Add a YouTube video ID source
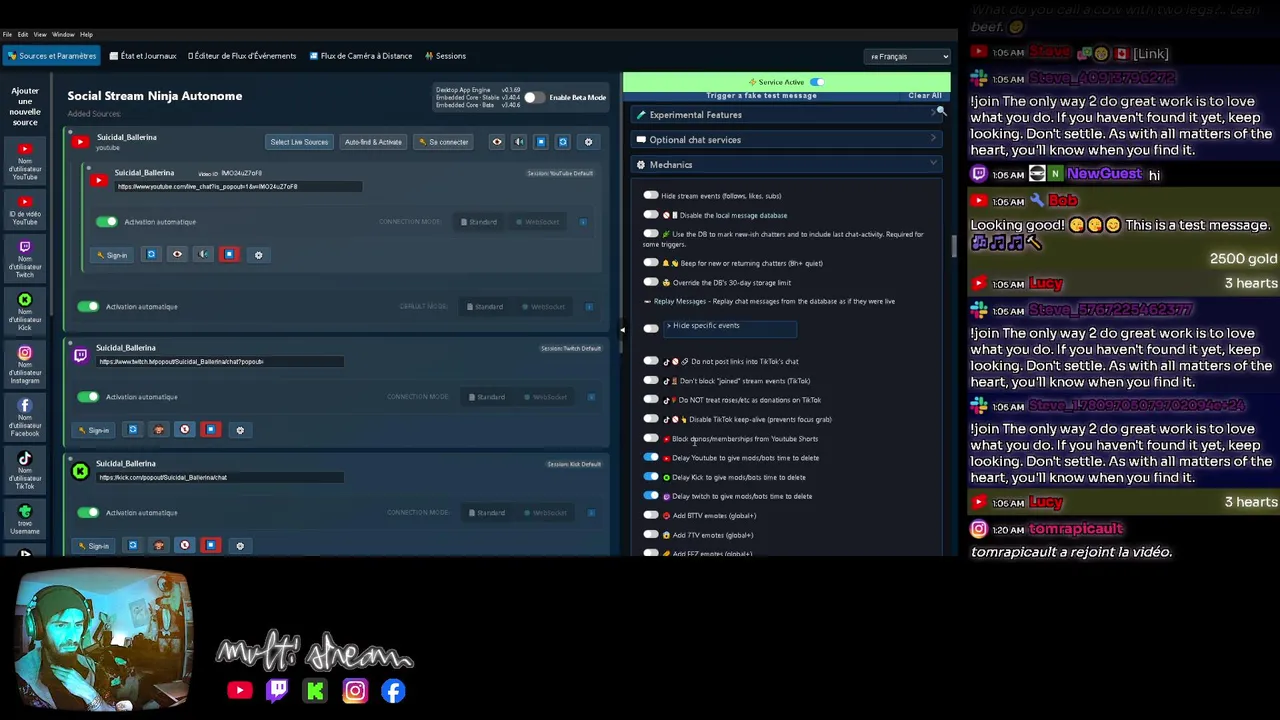1280x720 pixels. point(25,211)
